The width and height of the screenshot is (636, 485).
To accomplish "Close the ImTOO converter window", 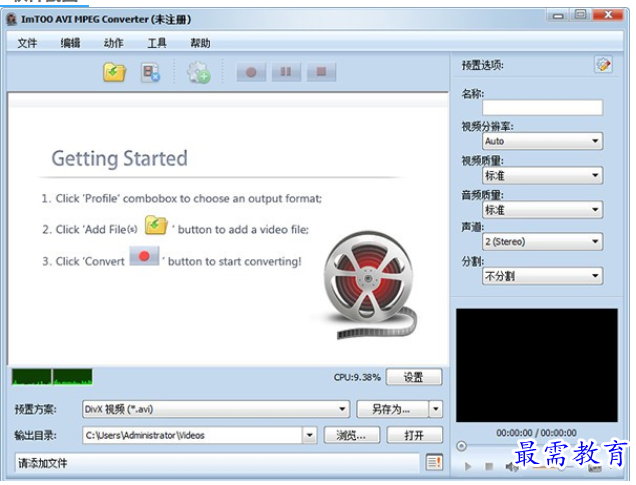I will (x=608, y=15).
